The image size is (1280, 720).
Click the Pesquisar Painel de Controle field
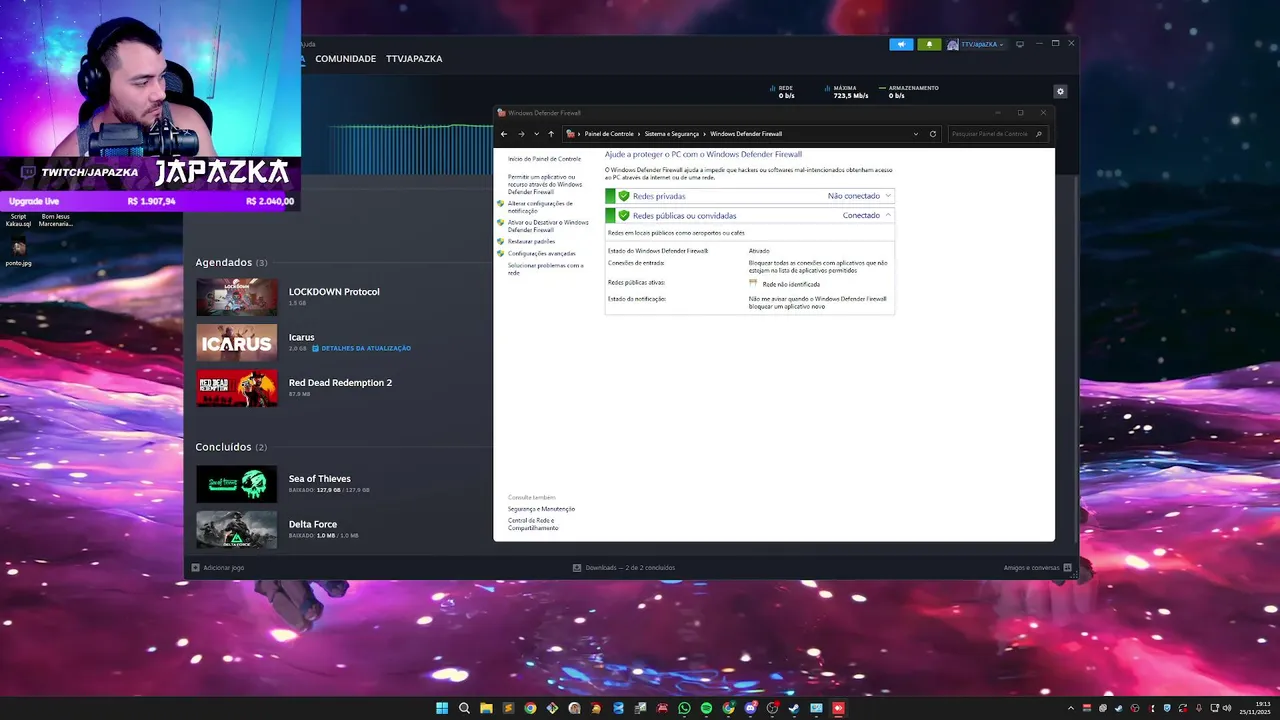point(998,134)
